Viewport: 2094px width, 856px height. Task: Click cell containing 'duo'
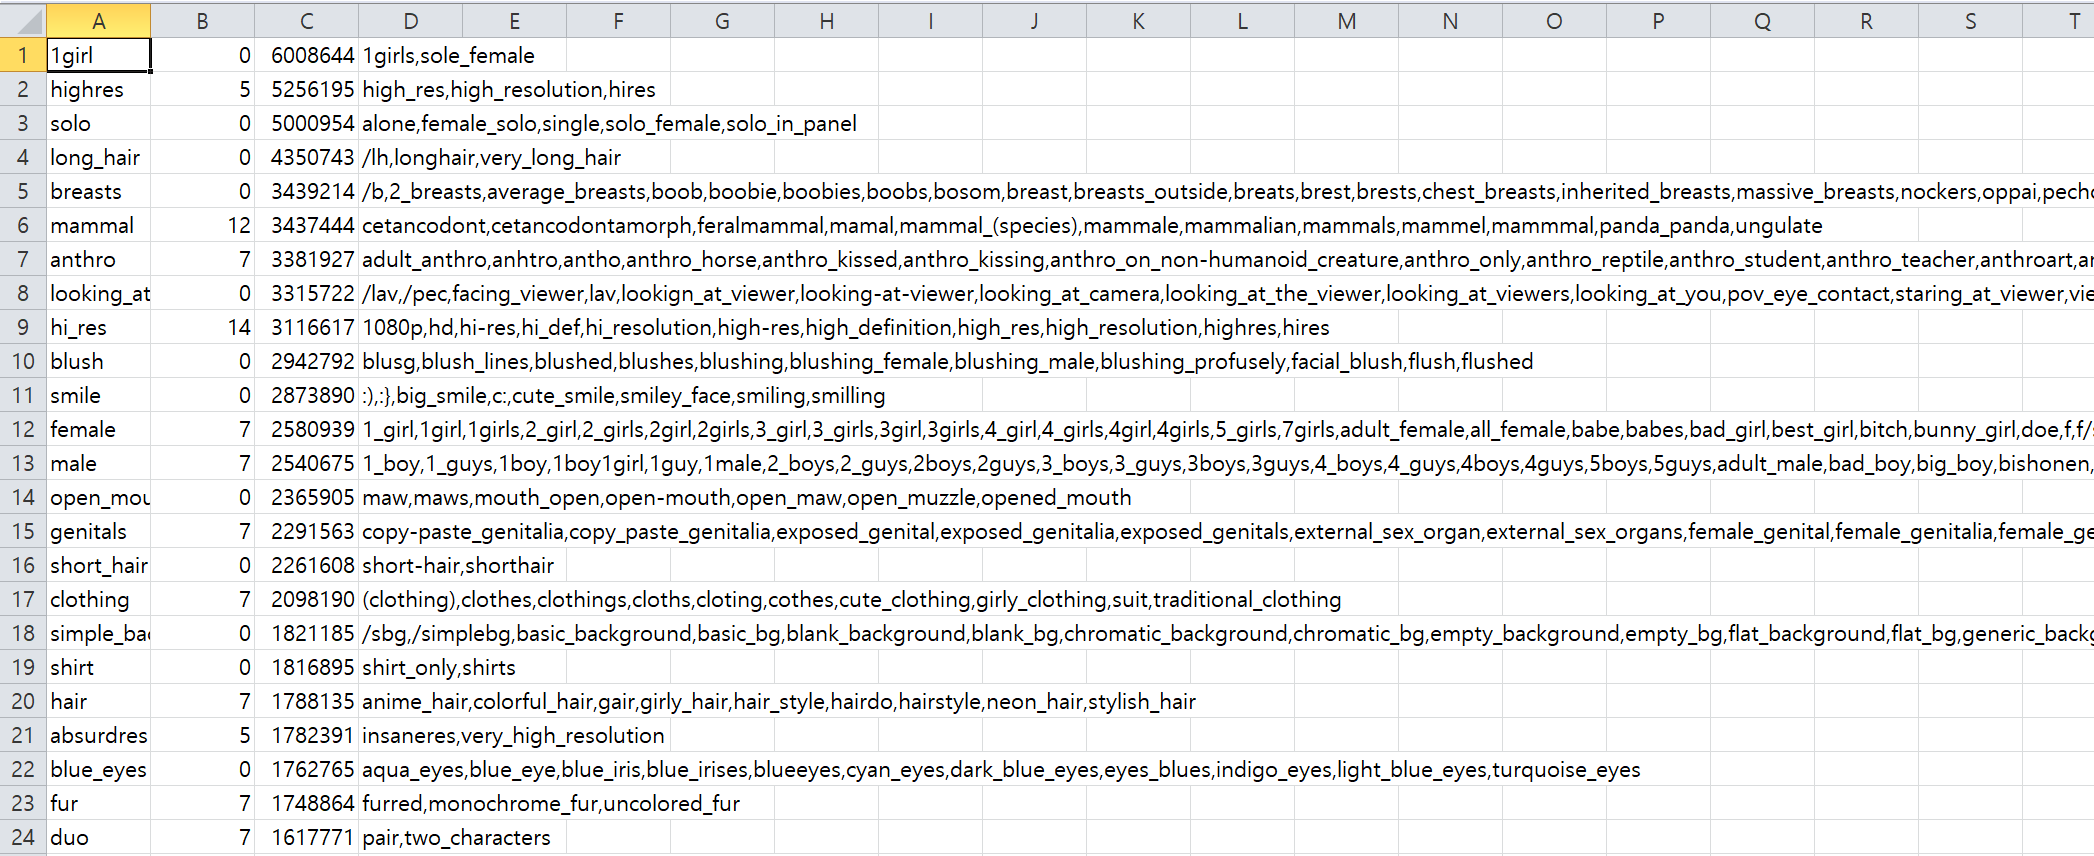98,837
